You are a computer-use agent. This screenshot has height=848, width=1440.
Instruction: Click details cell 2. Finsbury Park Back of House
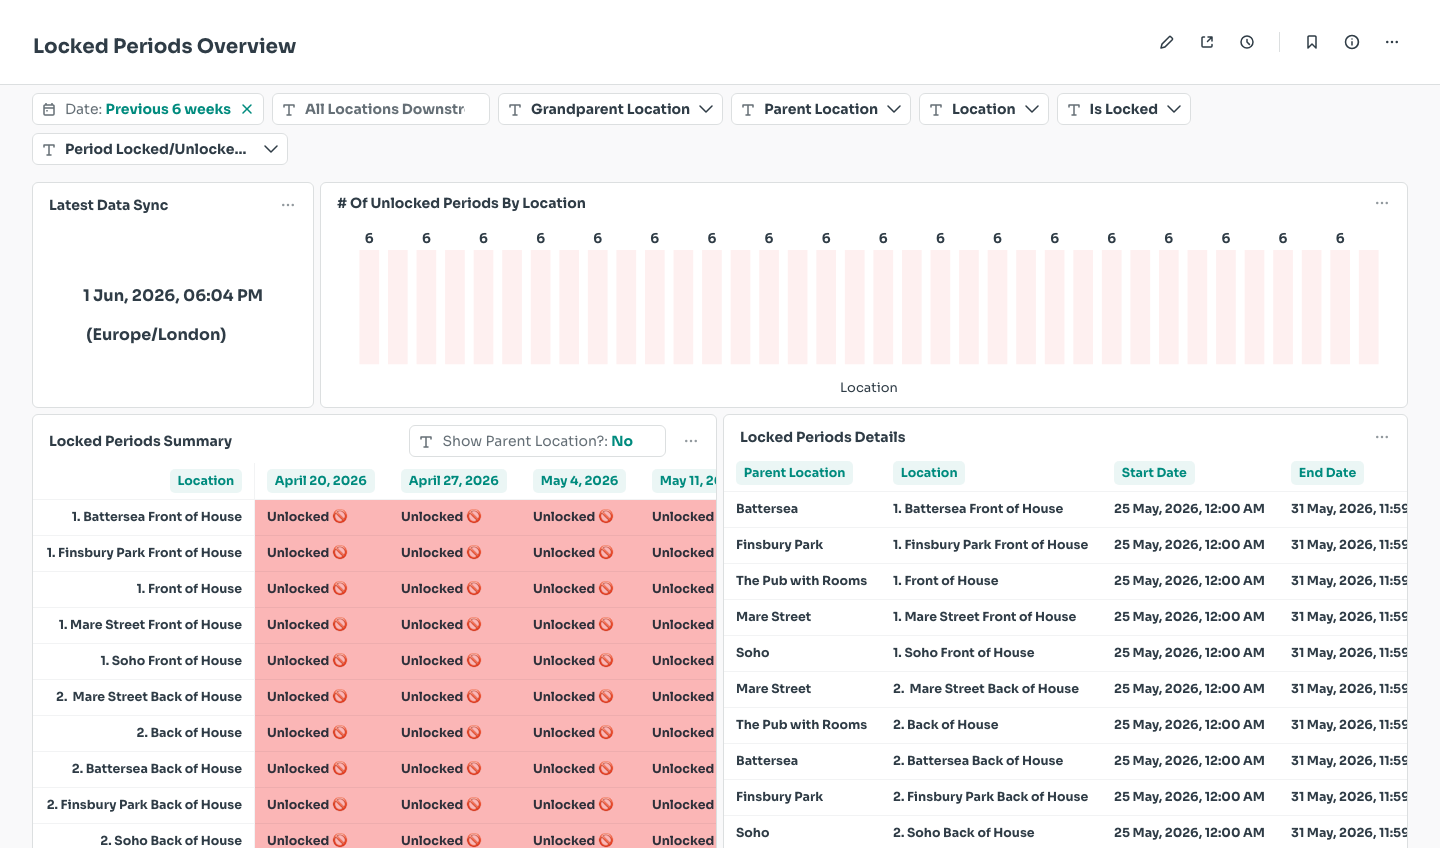[x=990, y=797]
